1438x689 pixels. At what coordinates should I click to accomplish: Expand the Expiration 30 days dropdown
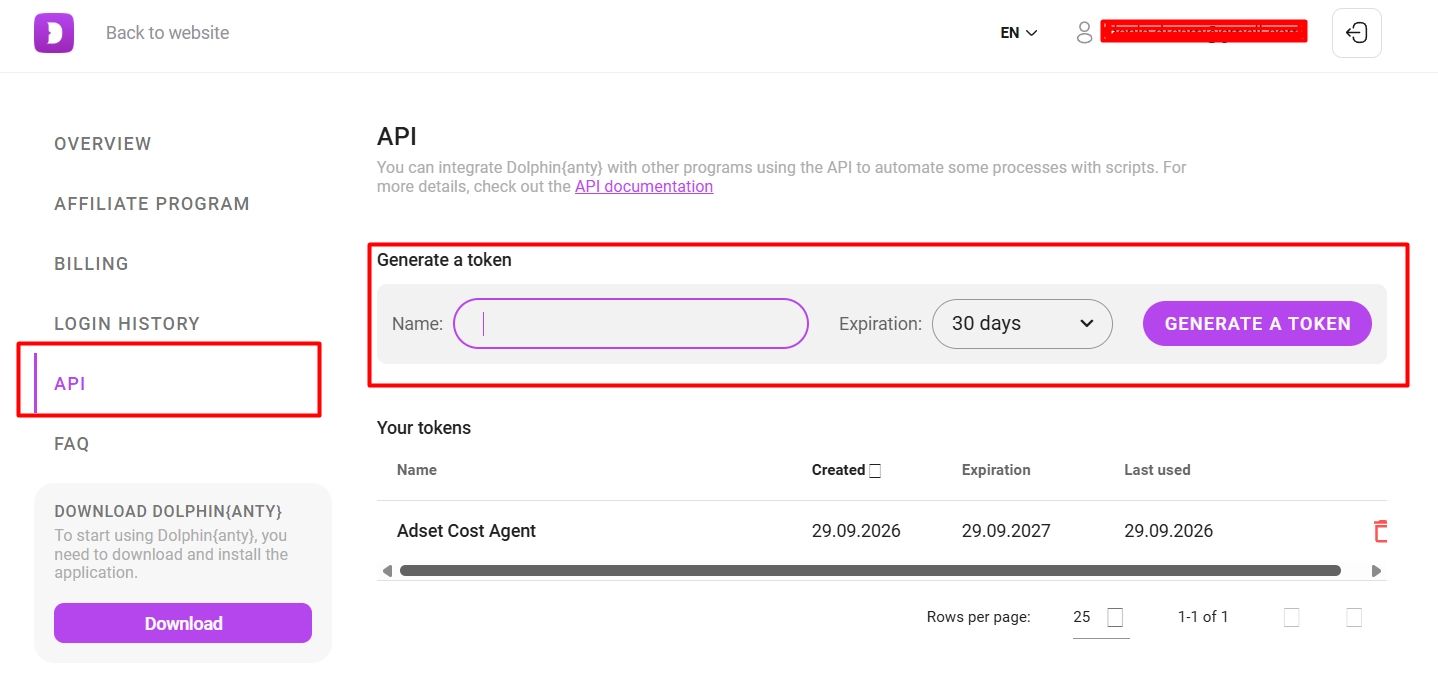tap(1022, 324)
